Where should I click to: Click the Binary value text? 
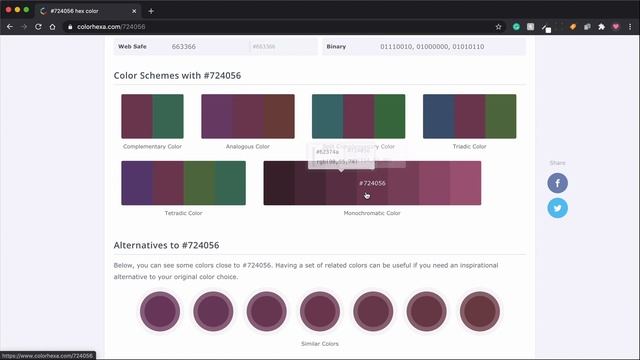point(432,47)
